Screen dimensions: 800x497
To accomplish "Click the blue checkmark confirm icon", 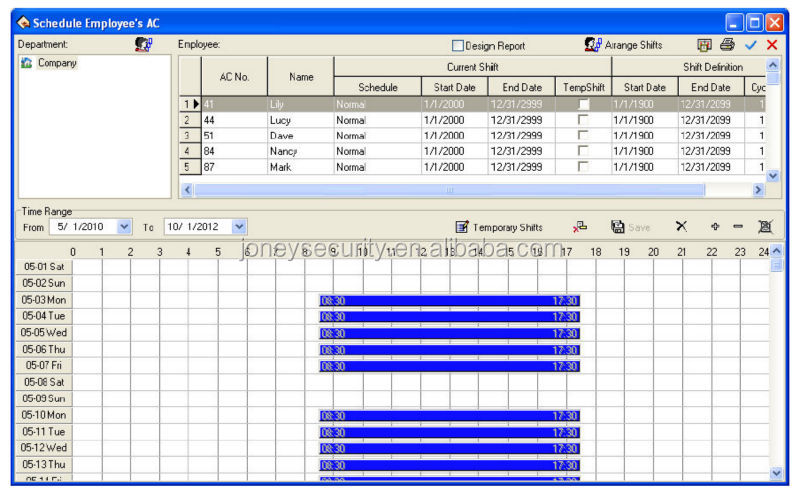I will (x=751, y=45).
